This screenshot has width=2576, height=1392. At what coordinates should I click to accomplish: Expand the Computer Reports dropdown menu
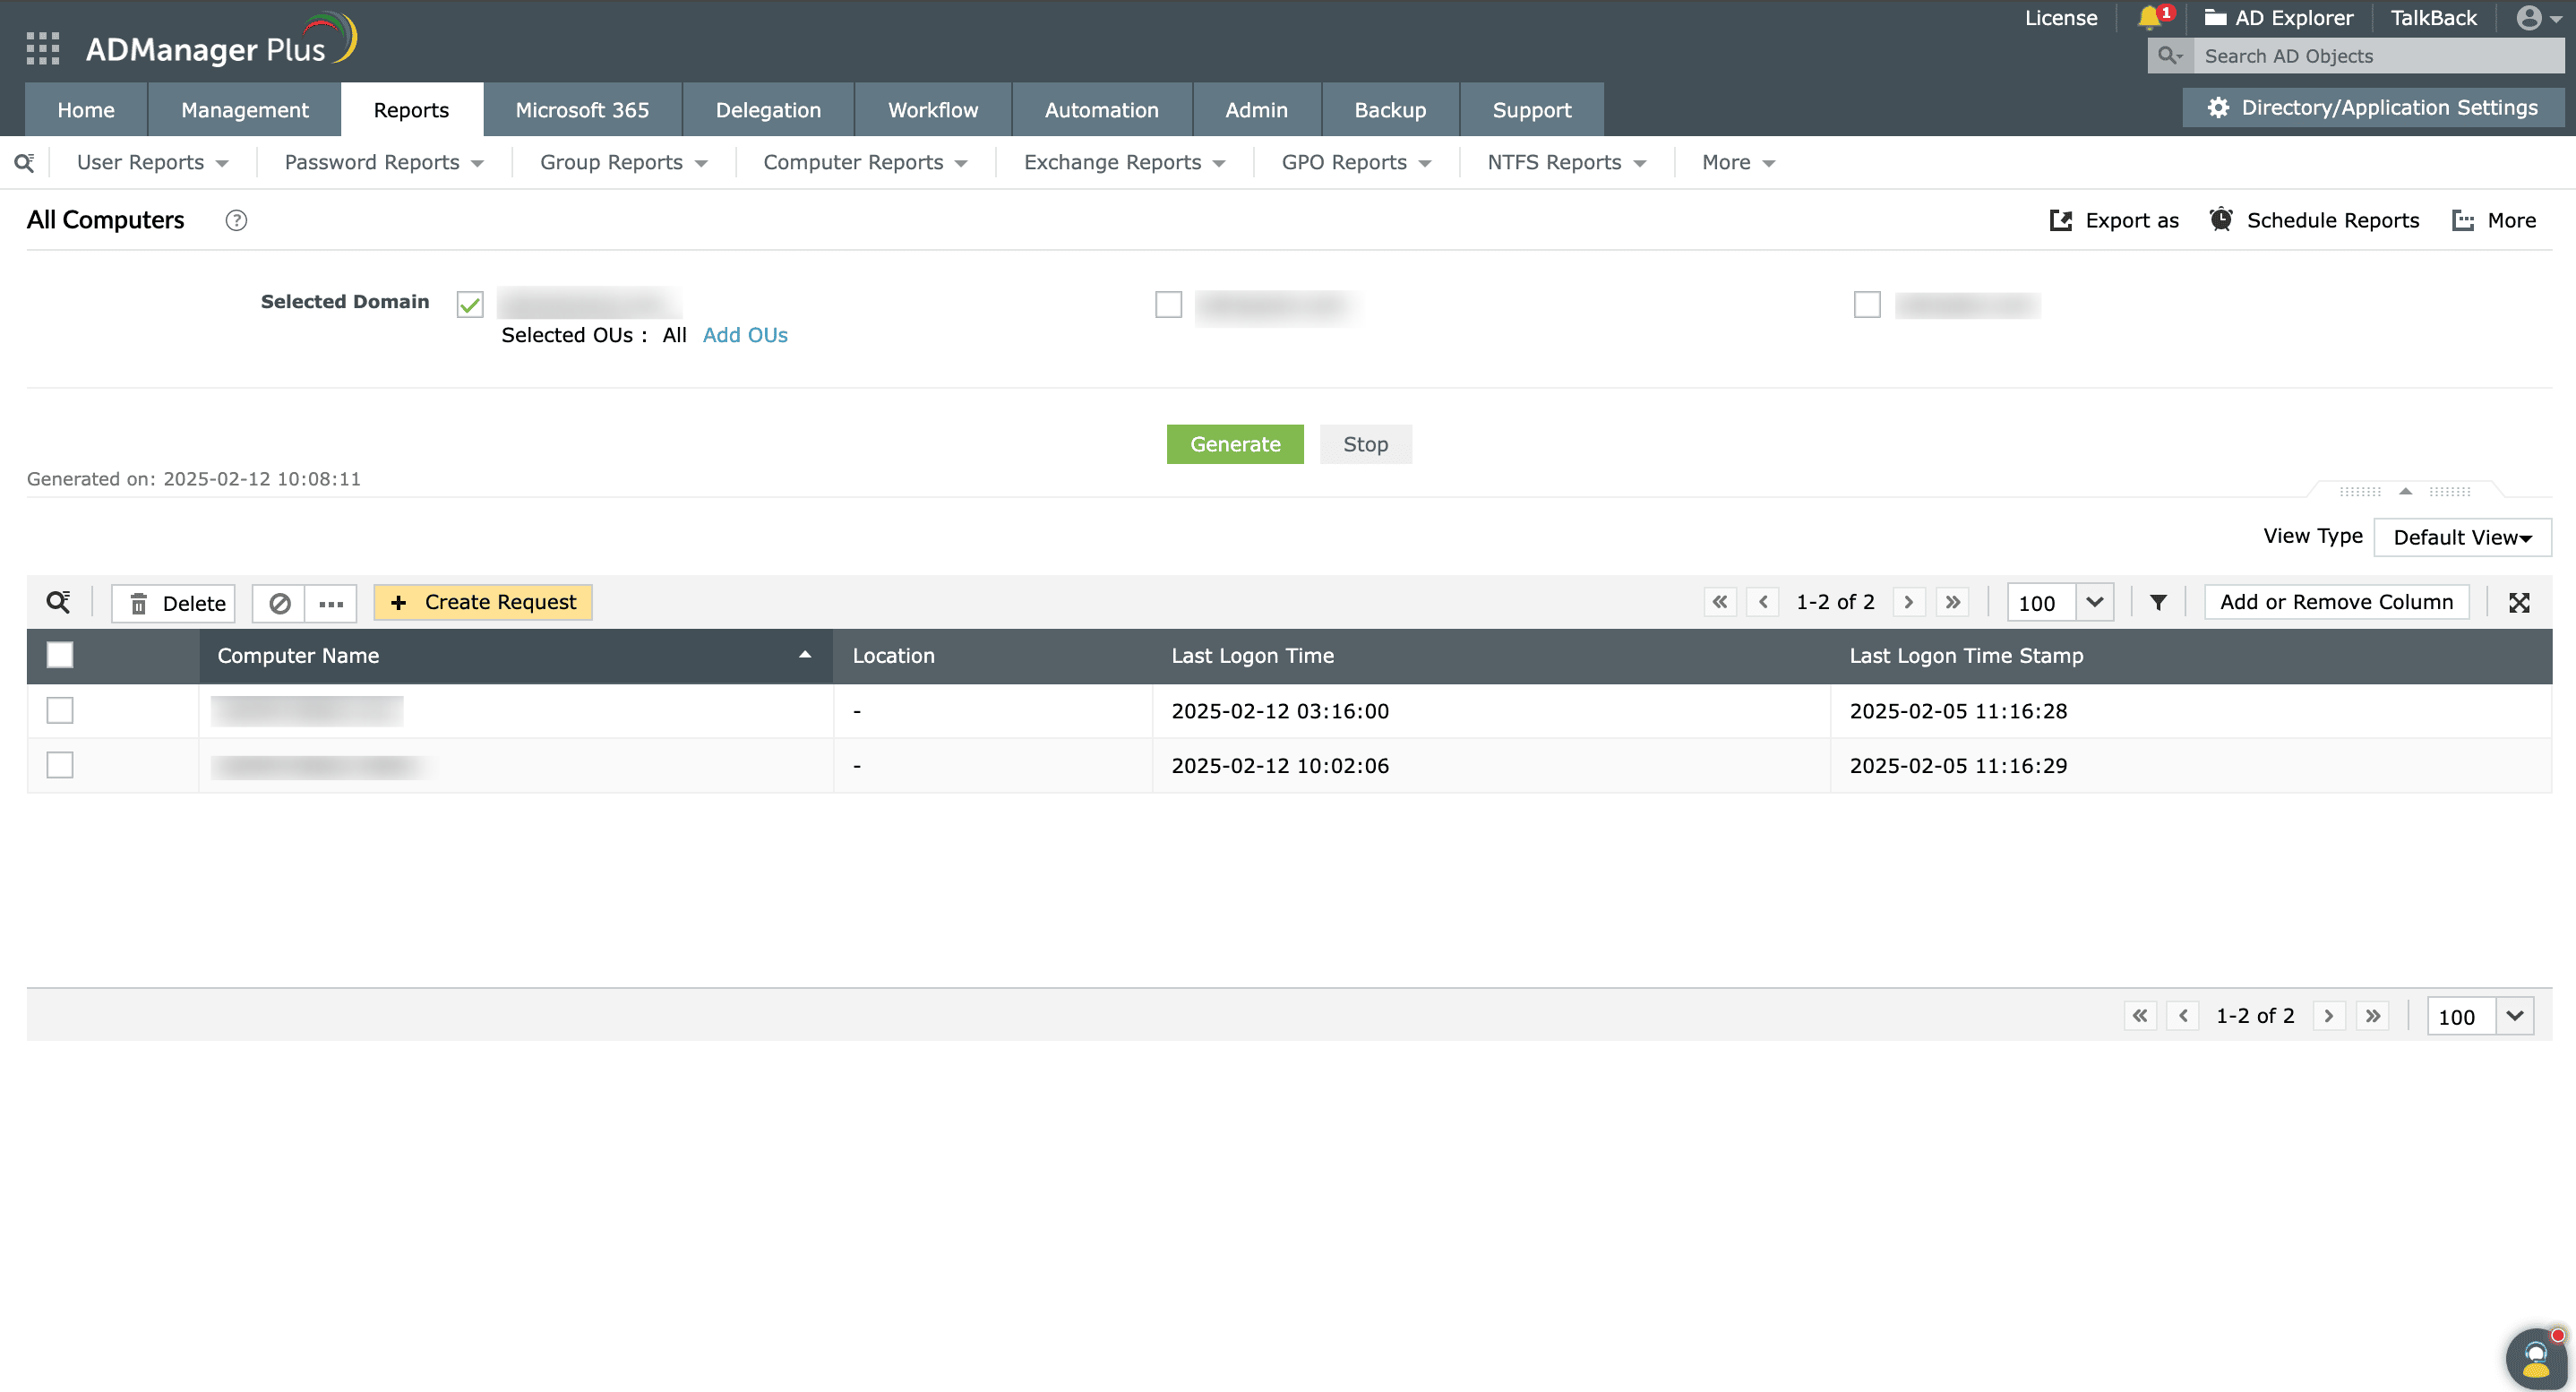coord(865,162)
